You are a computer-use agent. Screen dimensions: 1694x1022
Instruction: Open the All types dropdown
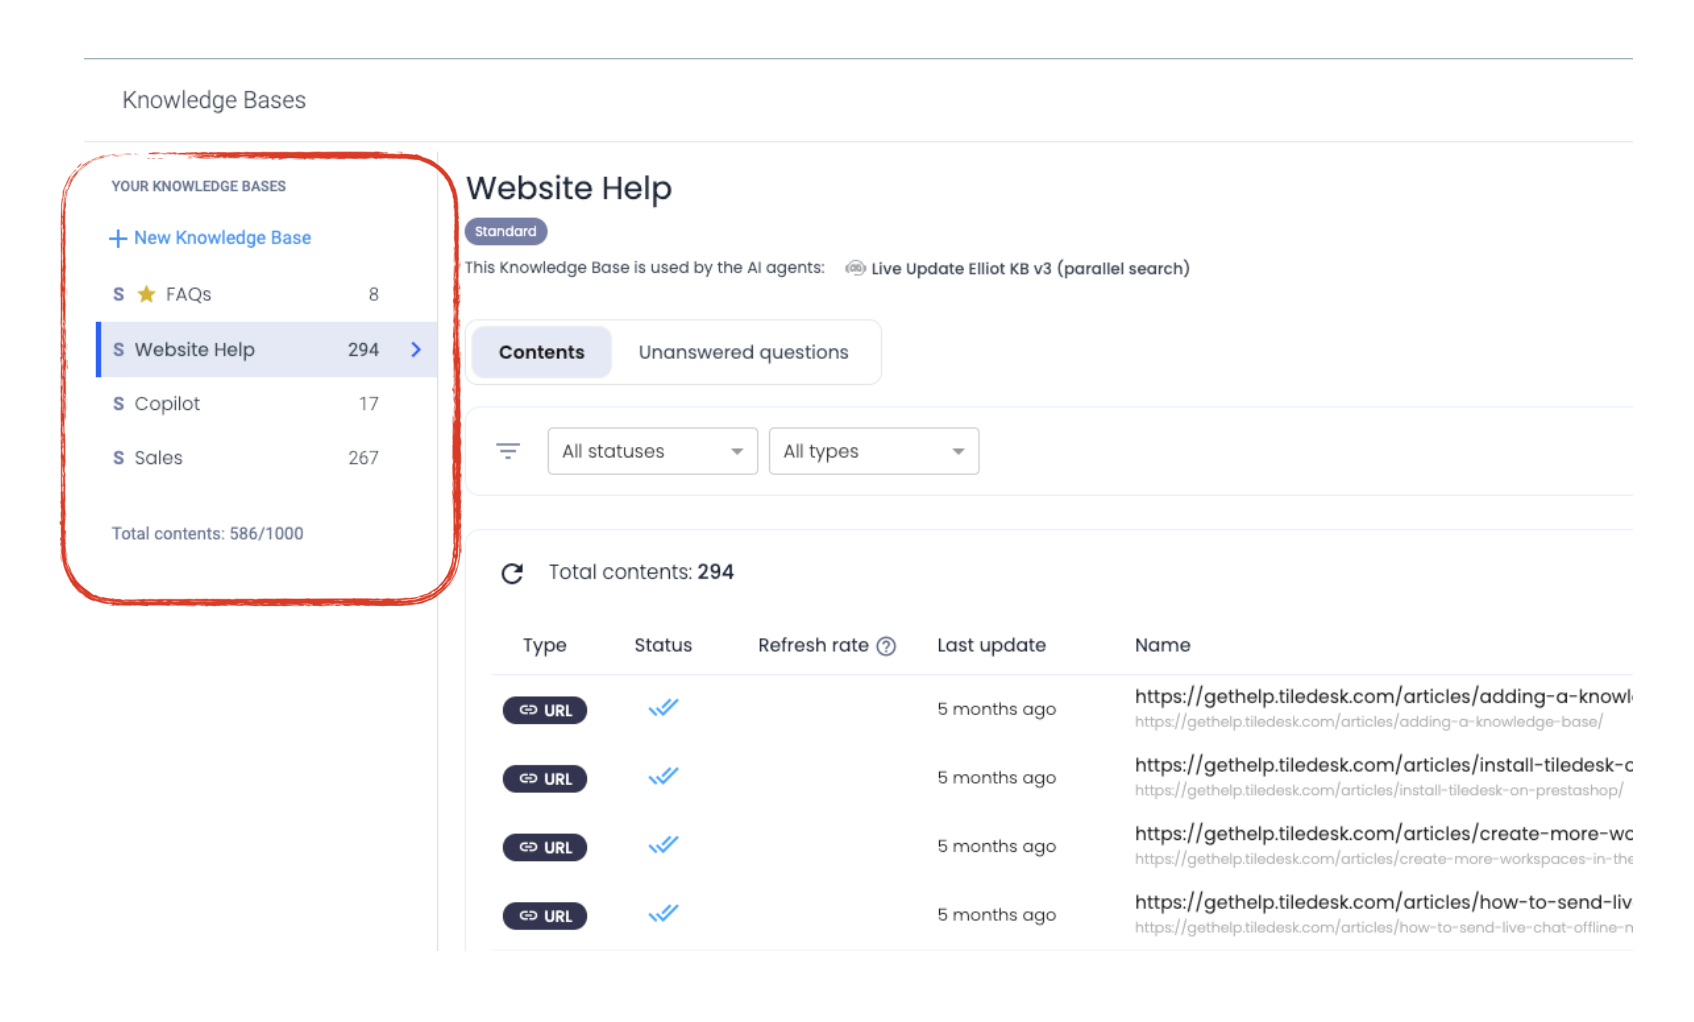point(873,451)
